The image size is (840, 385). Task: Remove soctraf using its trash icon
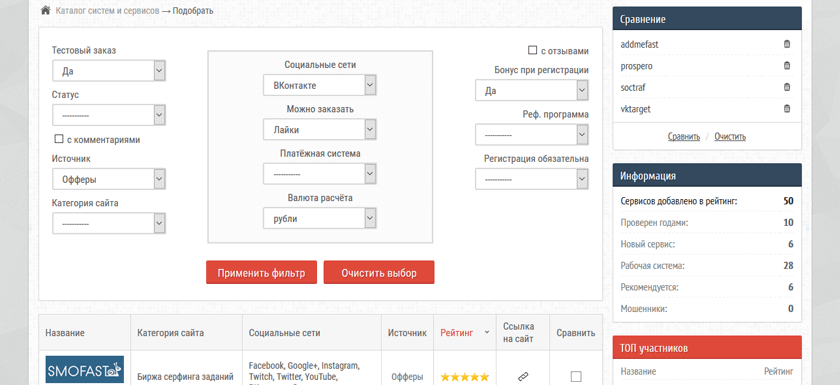click(x=786, y=87)
